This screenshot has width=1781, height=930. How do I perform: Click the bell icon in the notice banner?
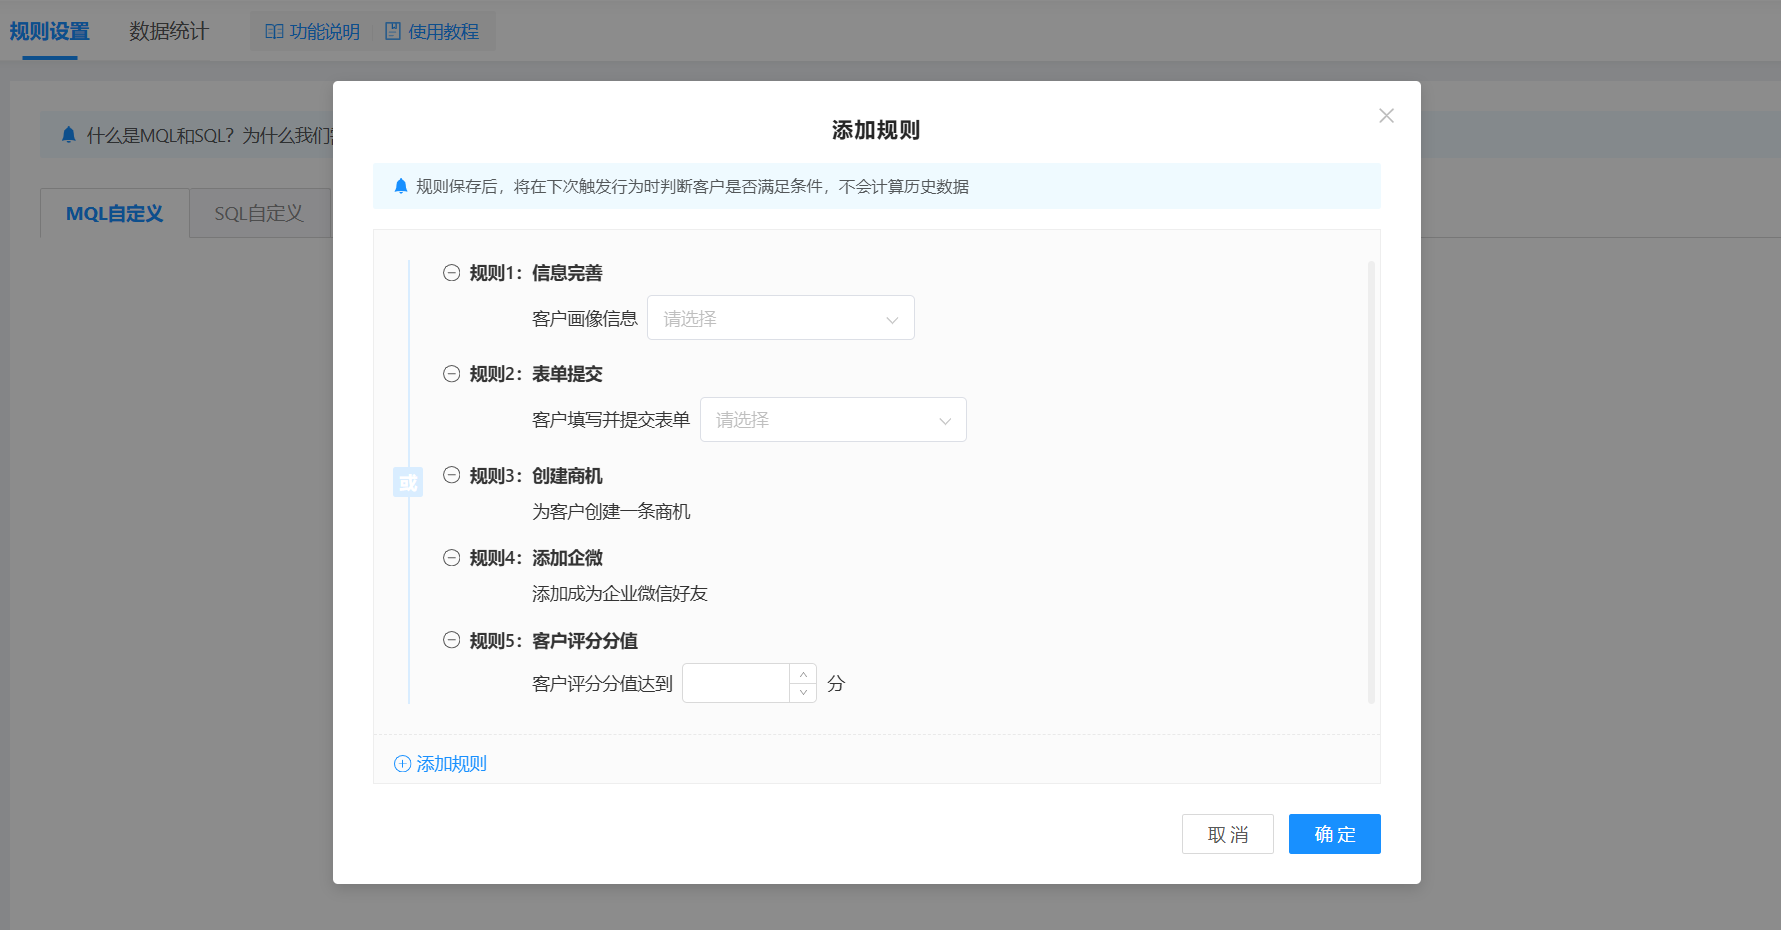point(401,186)
